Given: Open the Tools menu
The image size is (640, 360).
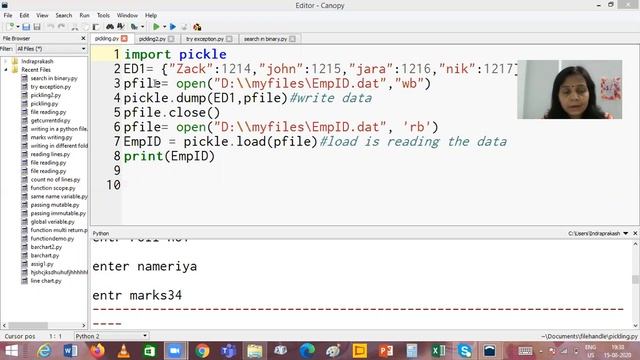Looking at the screenshot, I should [x=103, y=15].
